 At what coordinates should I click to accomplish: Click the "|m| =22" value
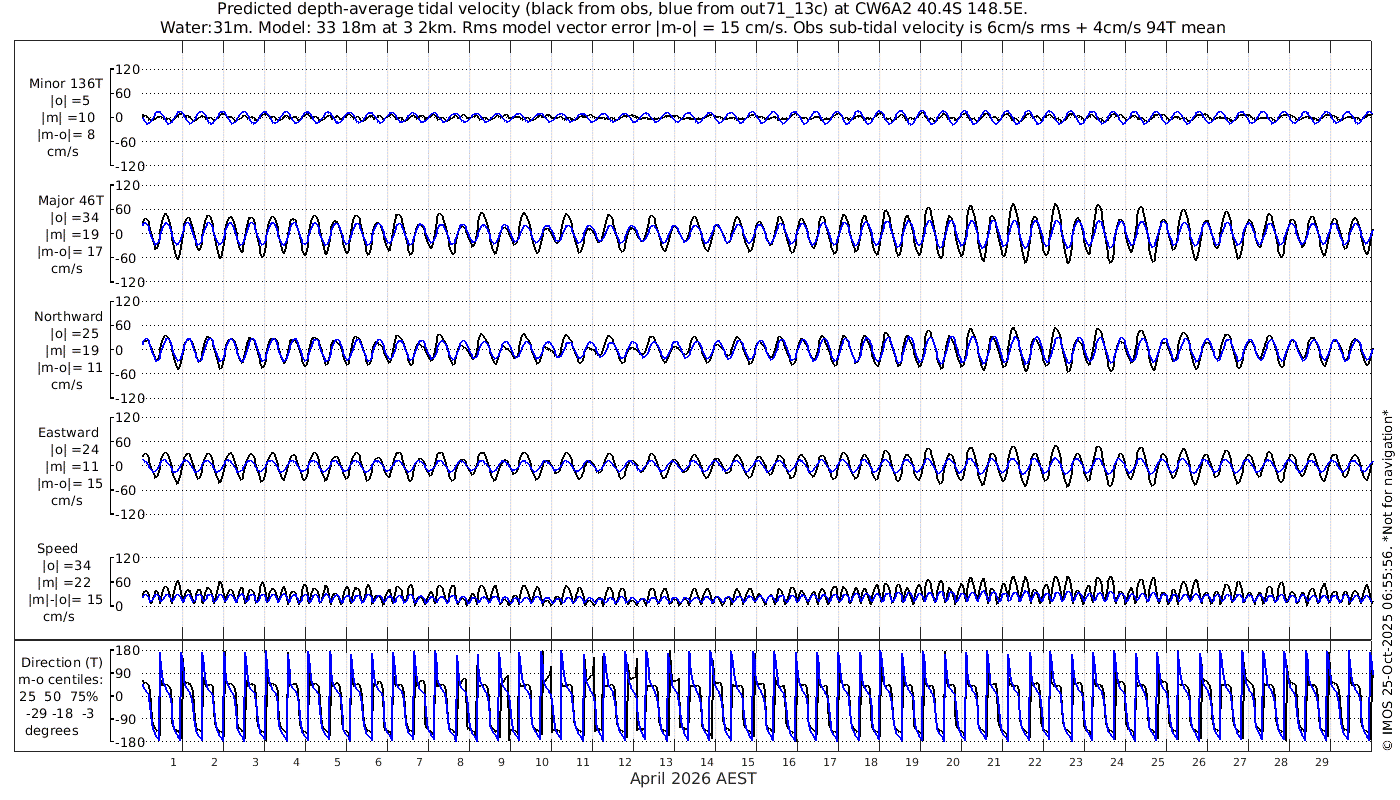pos(66,583)
